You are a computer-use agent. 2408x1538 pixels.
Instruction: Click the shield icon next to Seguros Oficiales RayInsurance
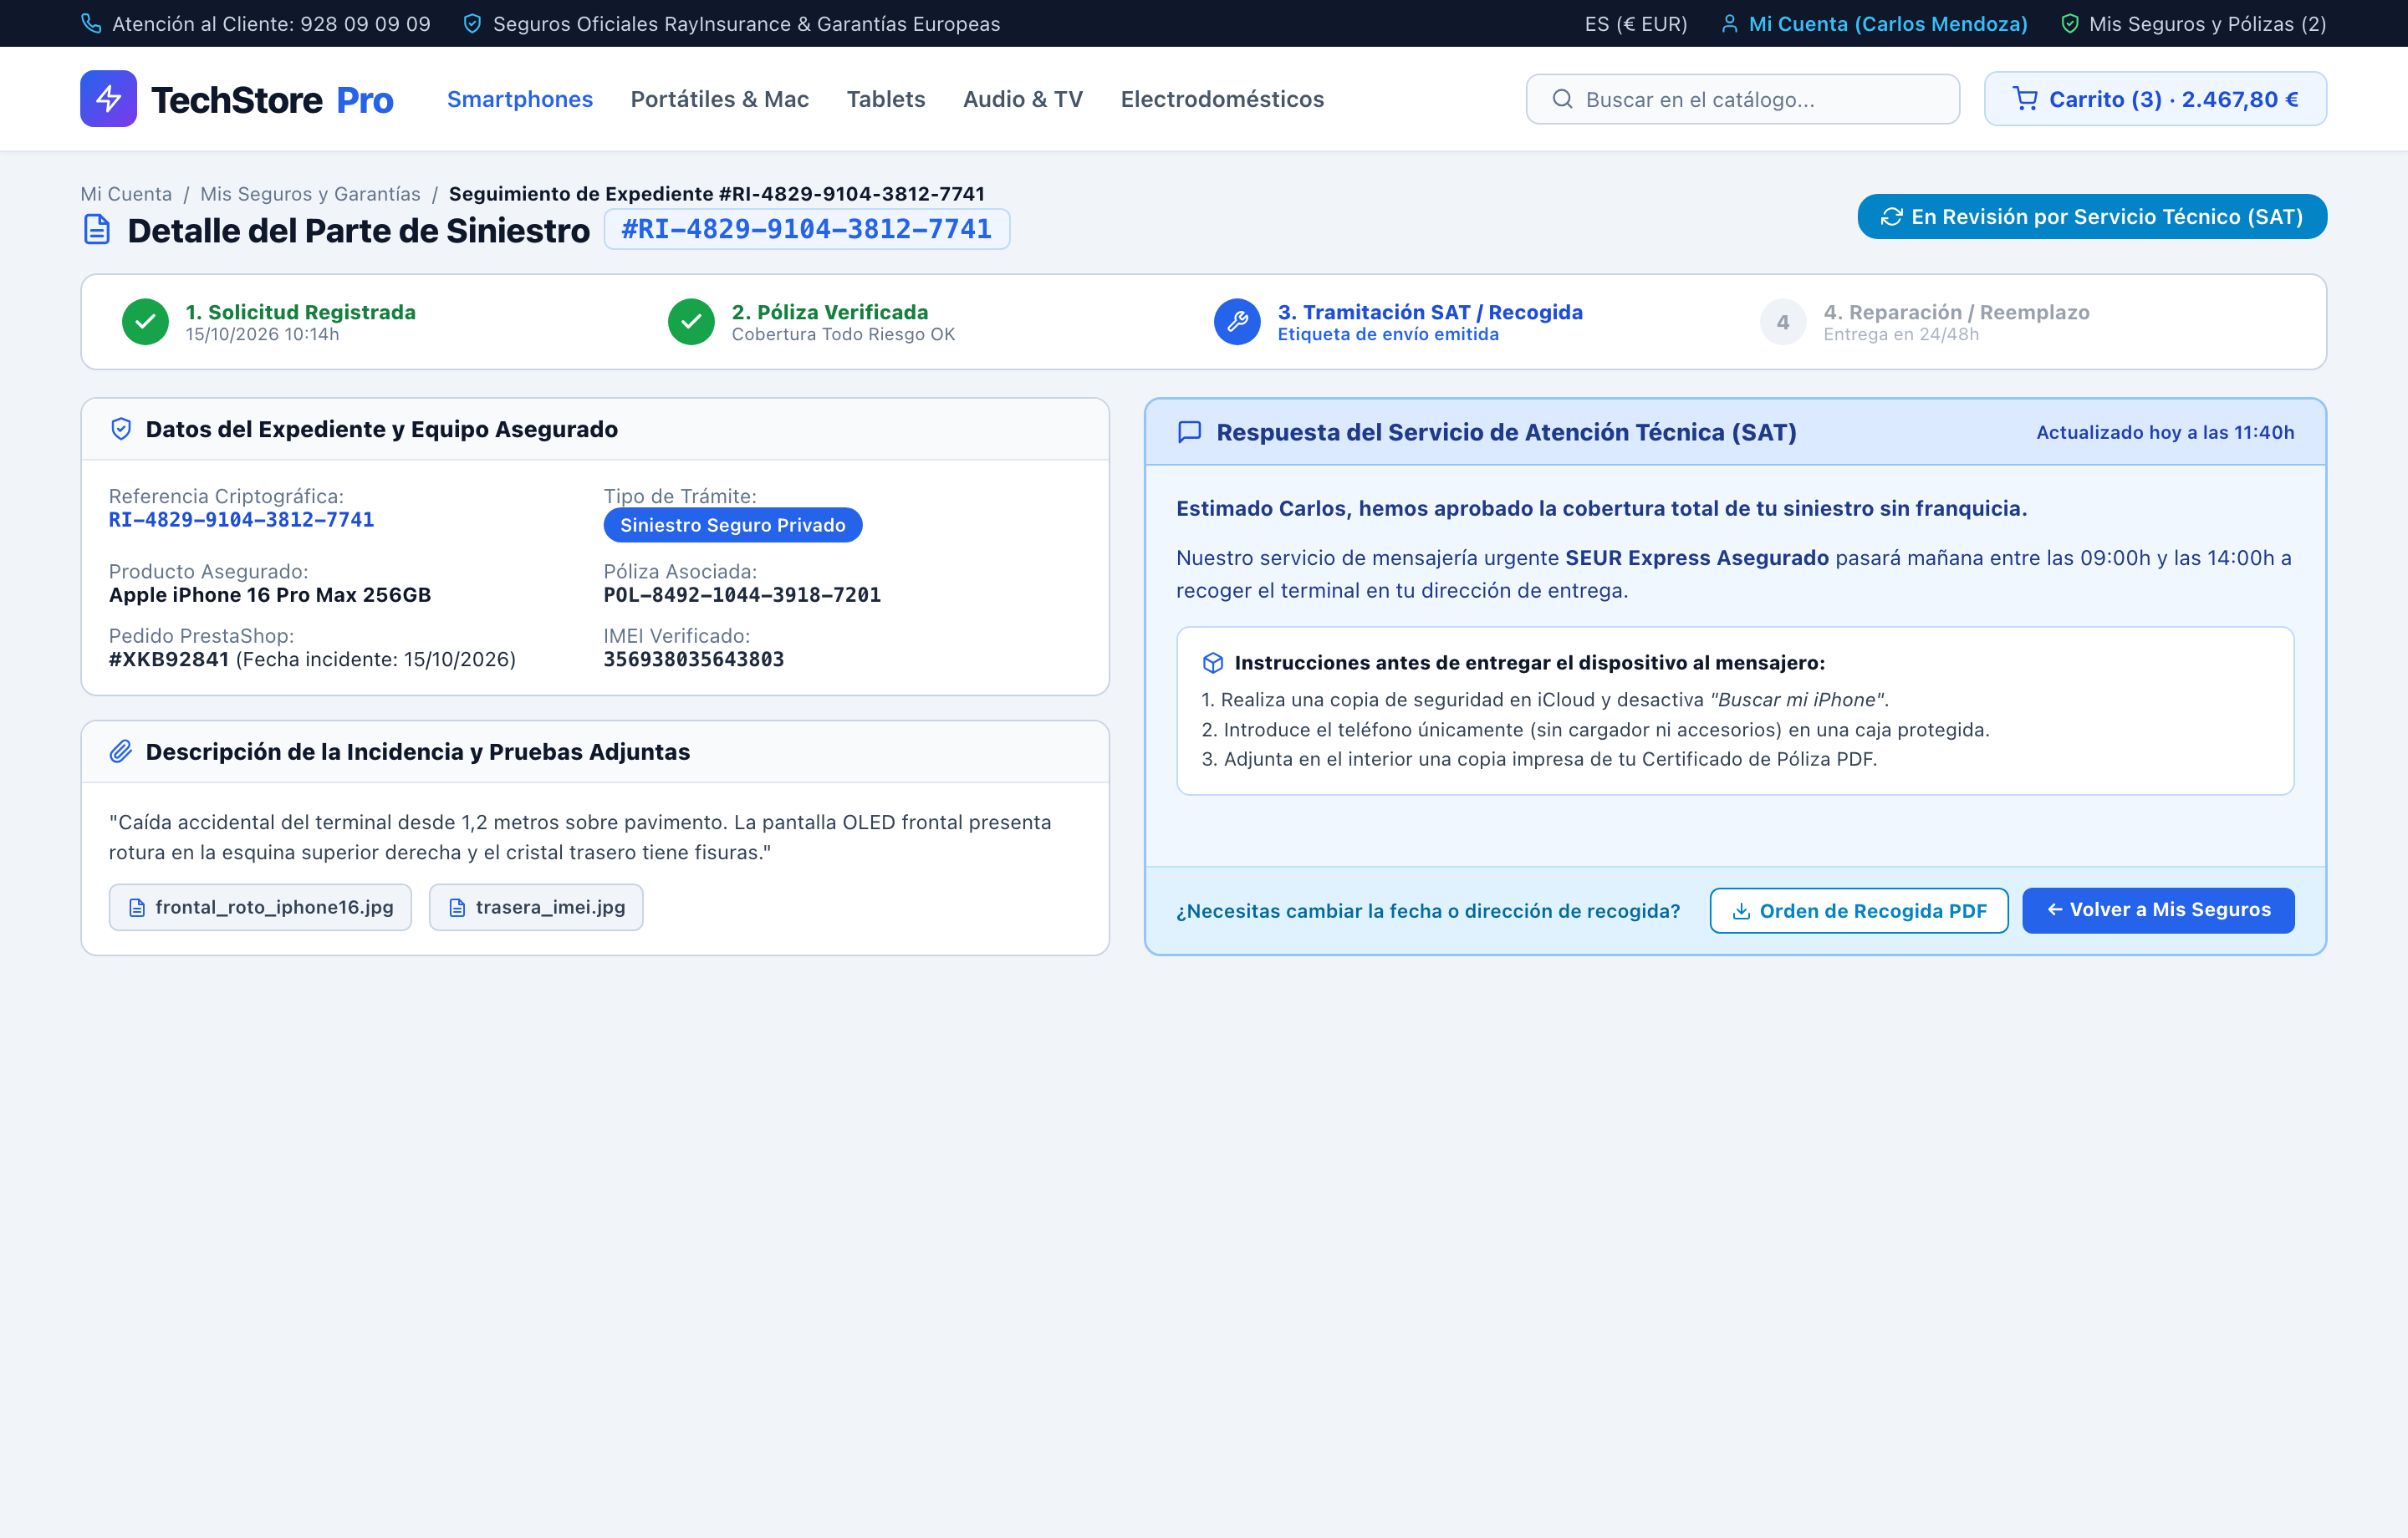472,23
